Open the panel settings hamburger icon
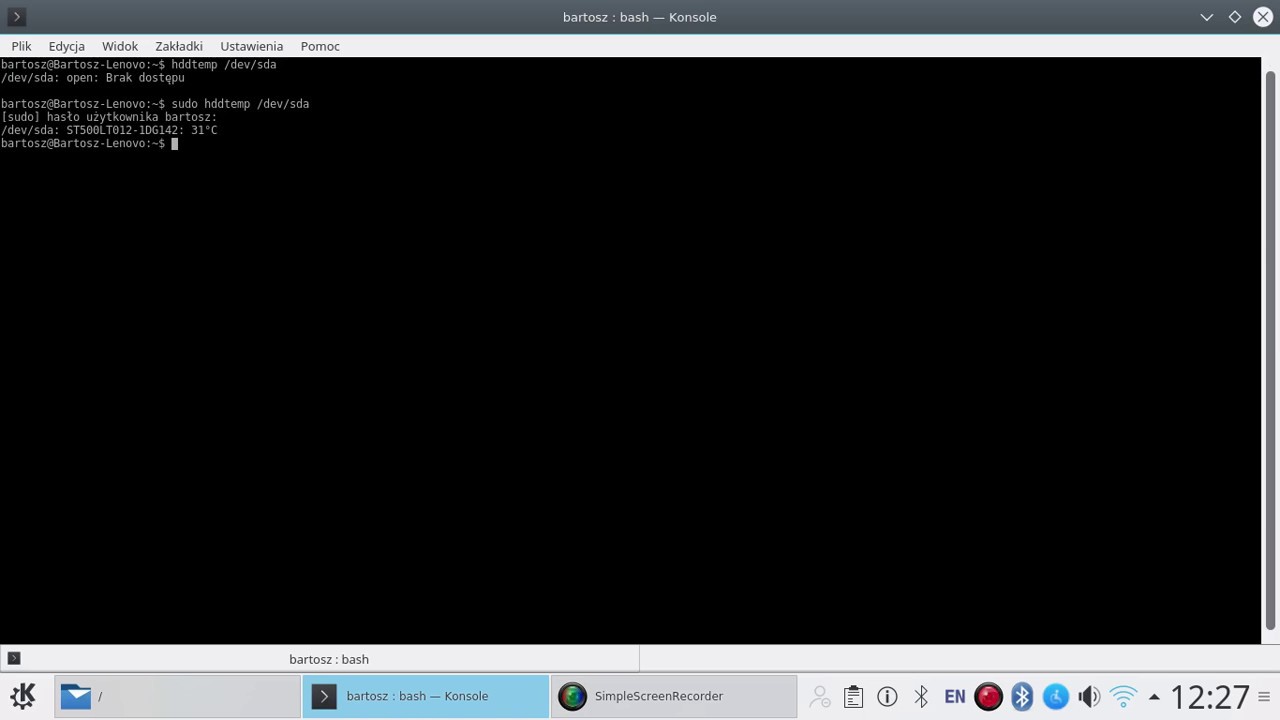This screenshot has height=720, width=1280. (1266, 697)
